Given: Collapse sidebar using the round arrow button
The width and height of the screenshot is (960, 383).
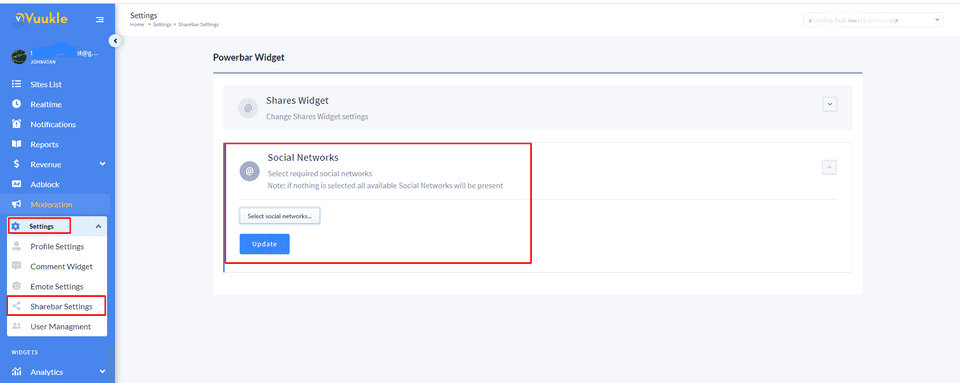Looking at the screenshot, I should (114, 41).
